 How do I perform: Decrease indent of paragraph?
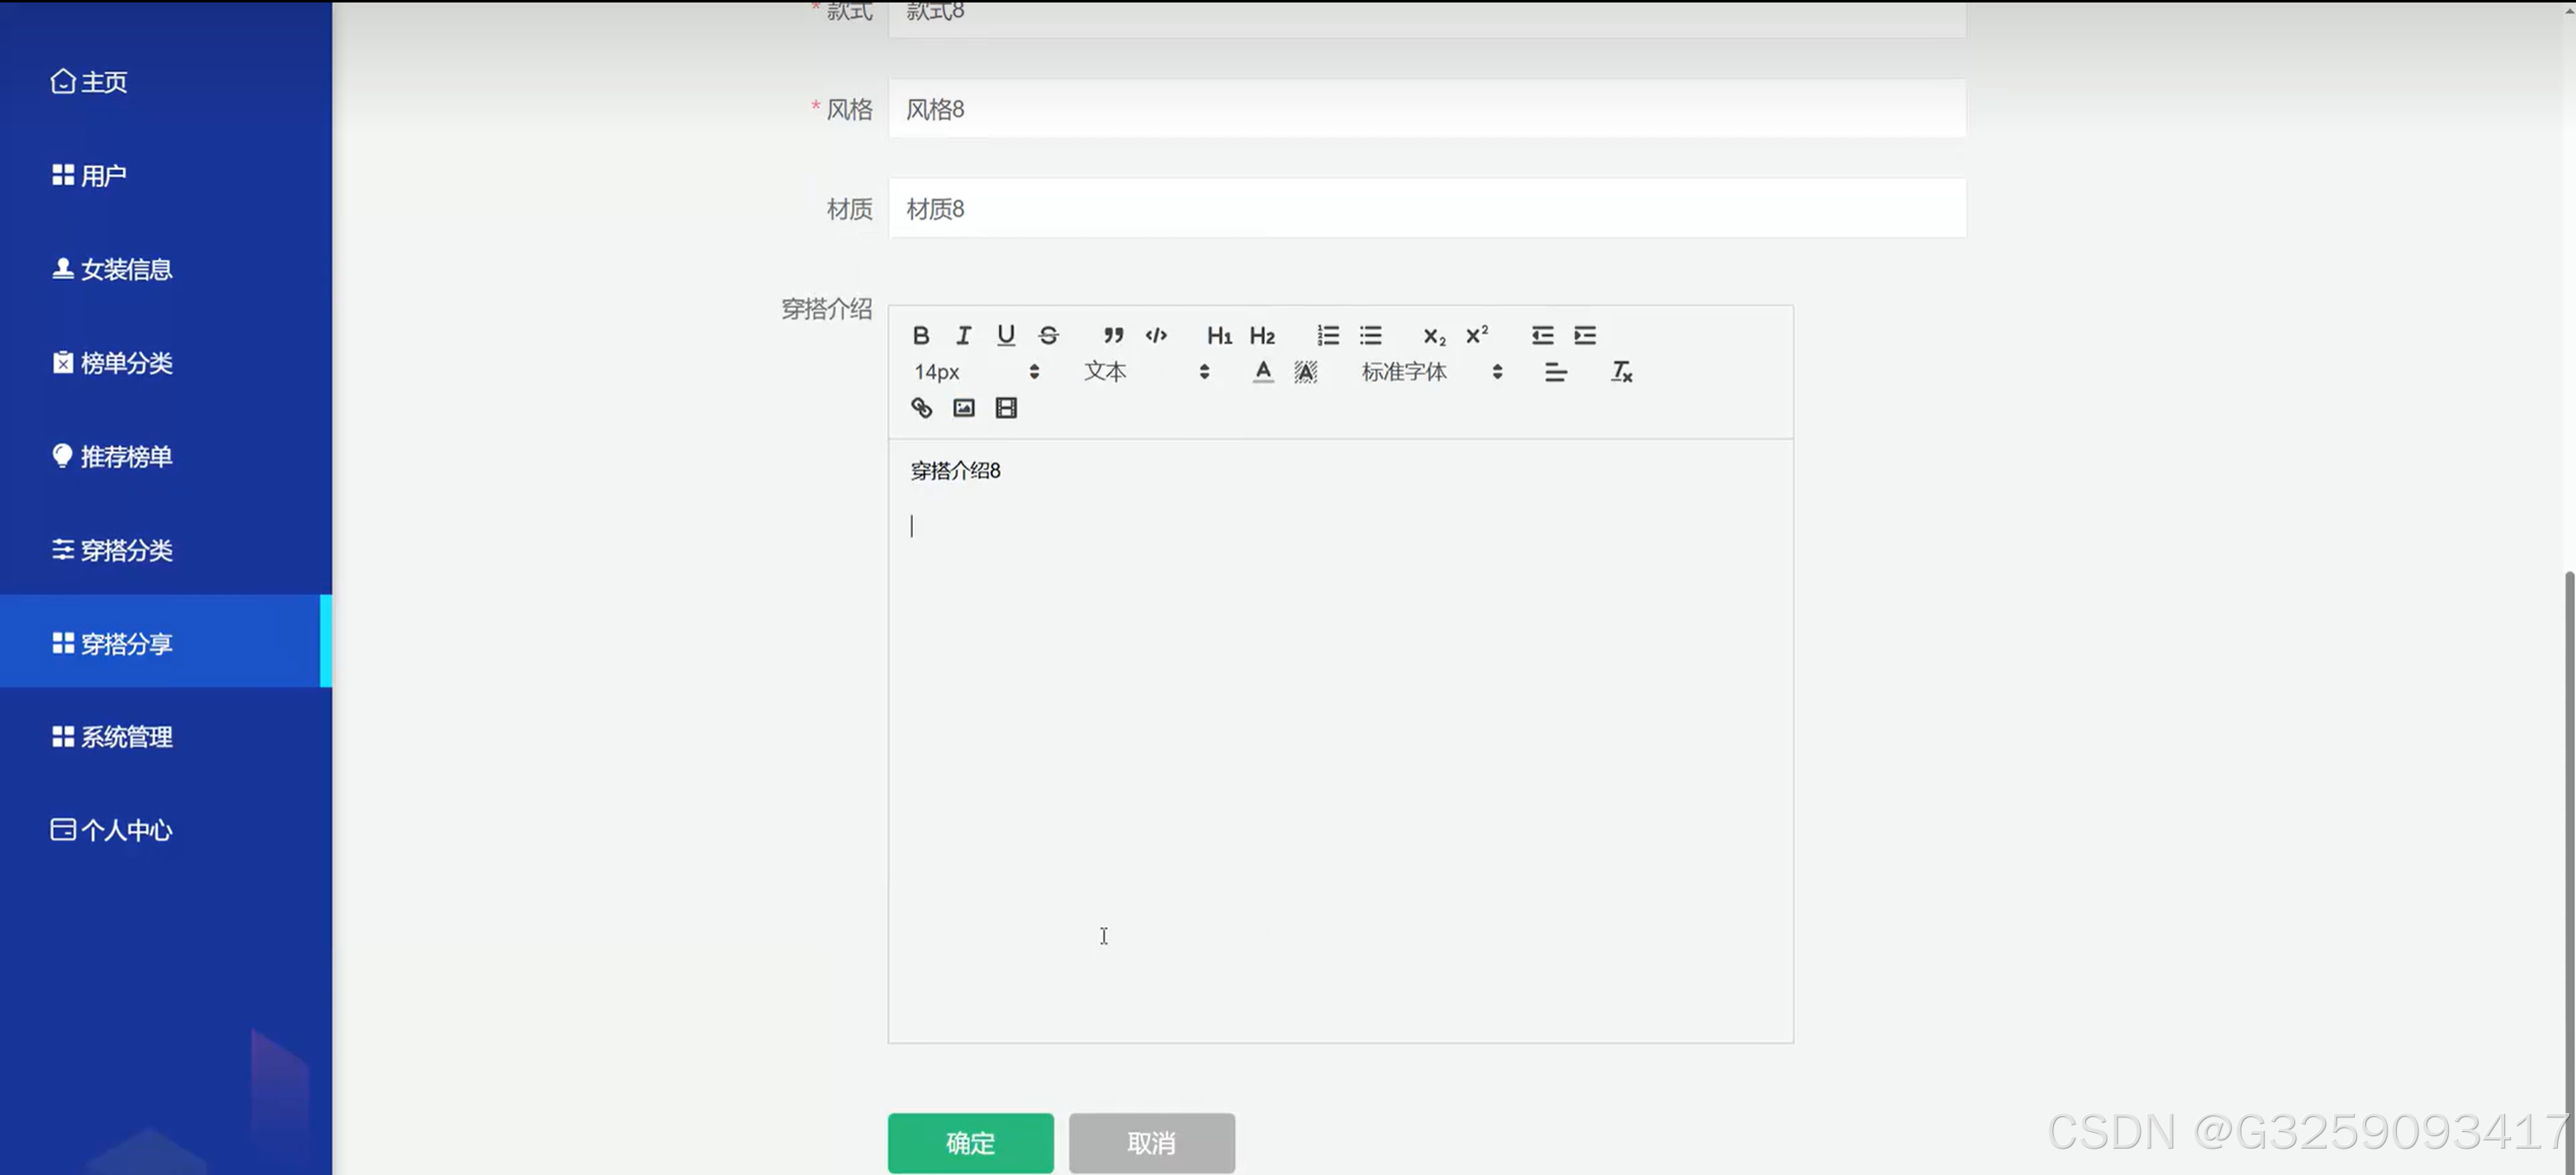tap(1542, 335)
